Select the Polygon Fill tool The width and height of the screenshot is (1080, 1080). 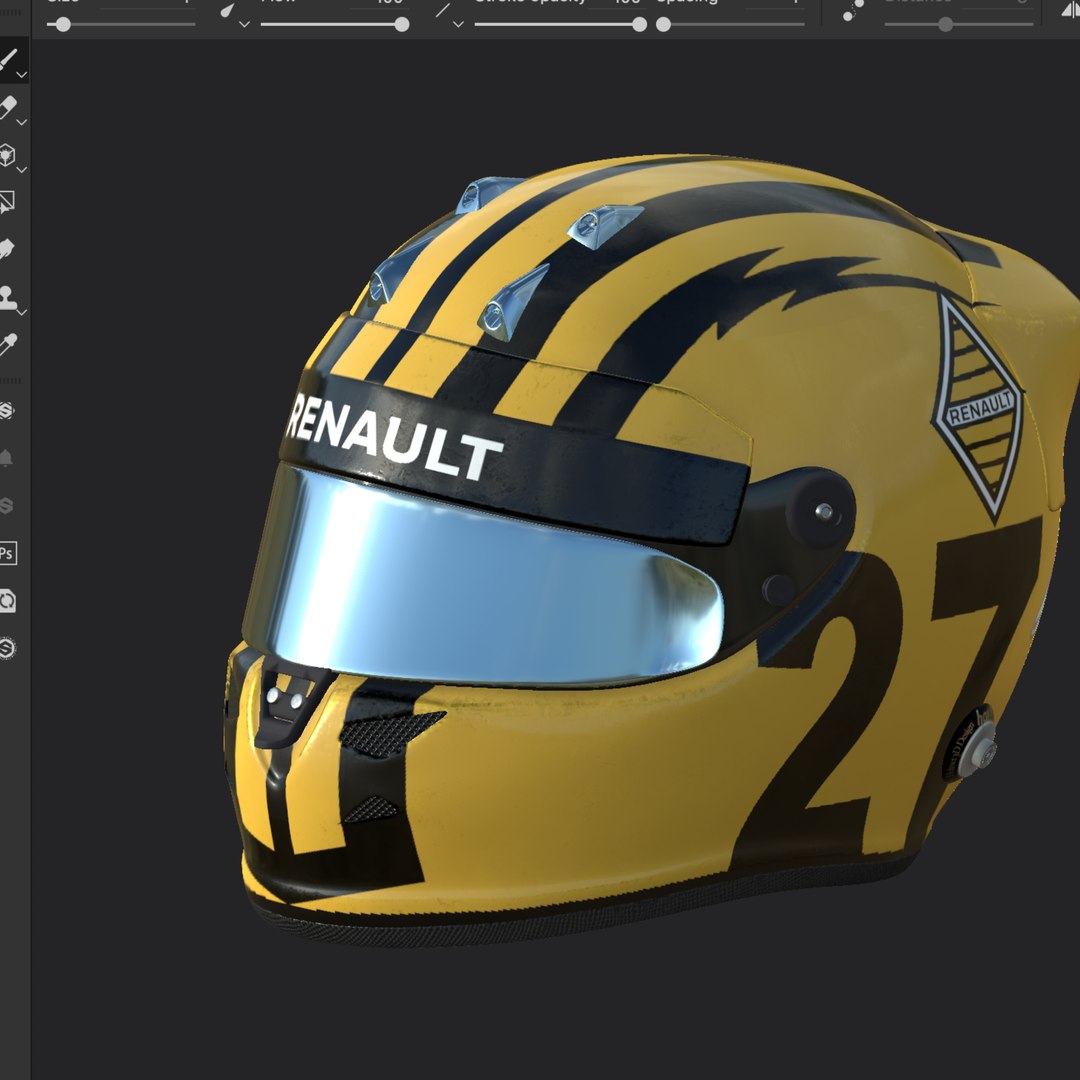tap(7, 202)
